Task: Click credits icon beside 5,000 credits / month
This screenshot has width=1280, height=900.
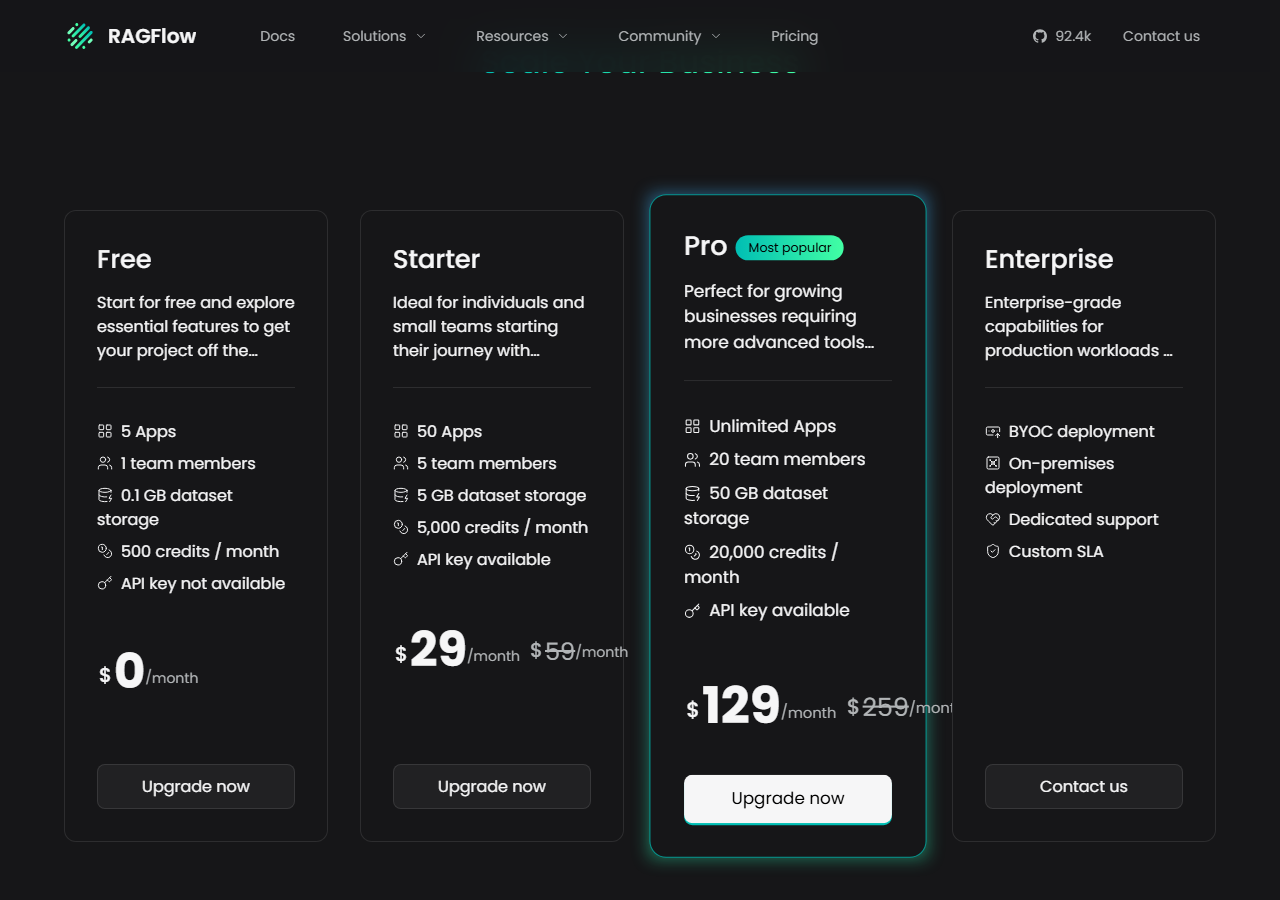Action: click(401, 527)
